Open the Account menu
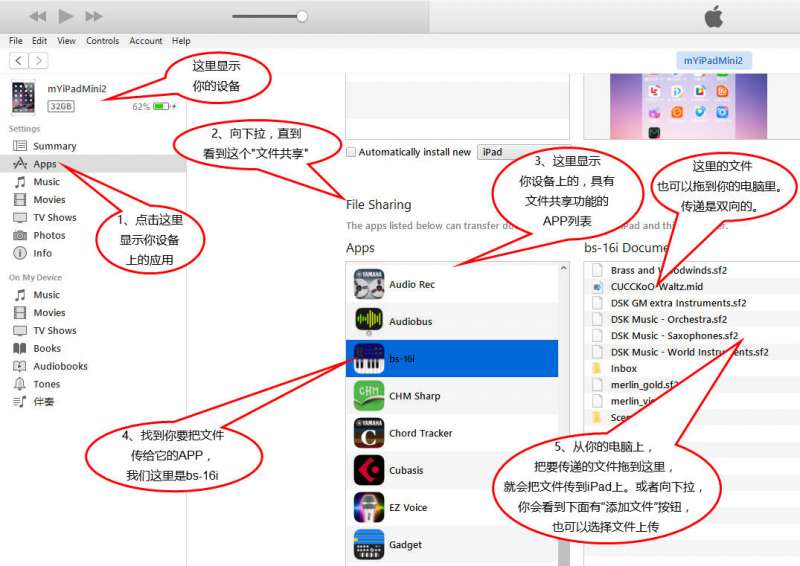Image resolution: width=800 pixels, height=566 pixels. pyautogui.click(x=145, y=41)
